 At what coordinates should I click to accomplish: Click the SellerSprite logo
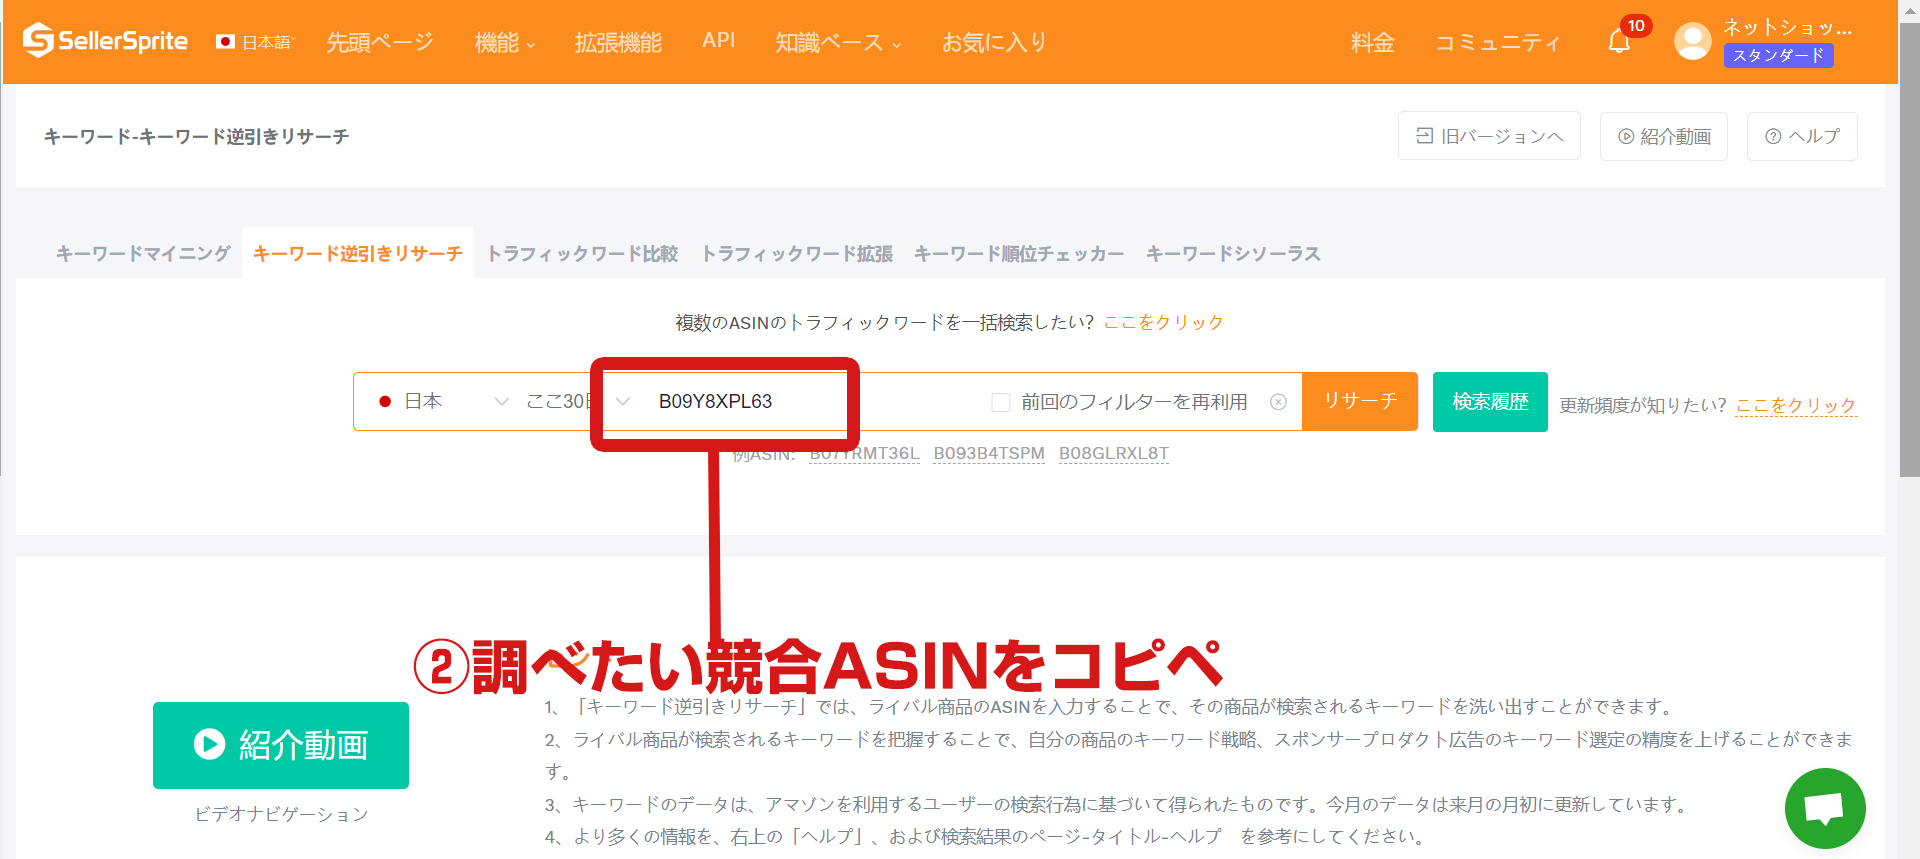[105, 41]
